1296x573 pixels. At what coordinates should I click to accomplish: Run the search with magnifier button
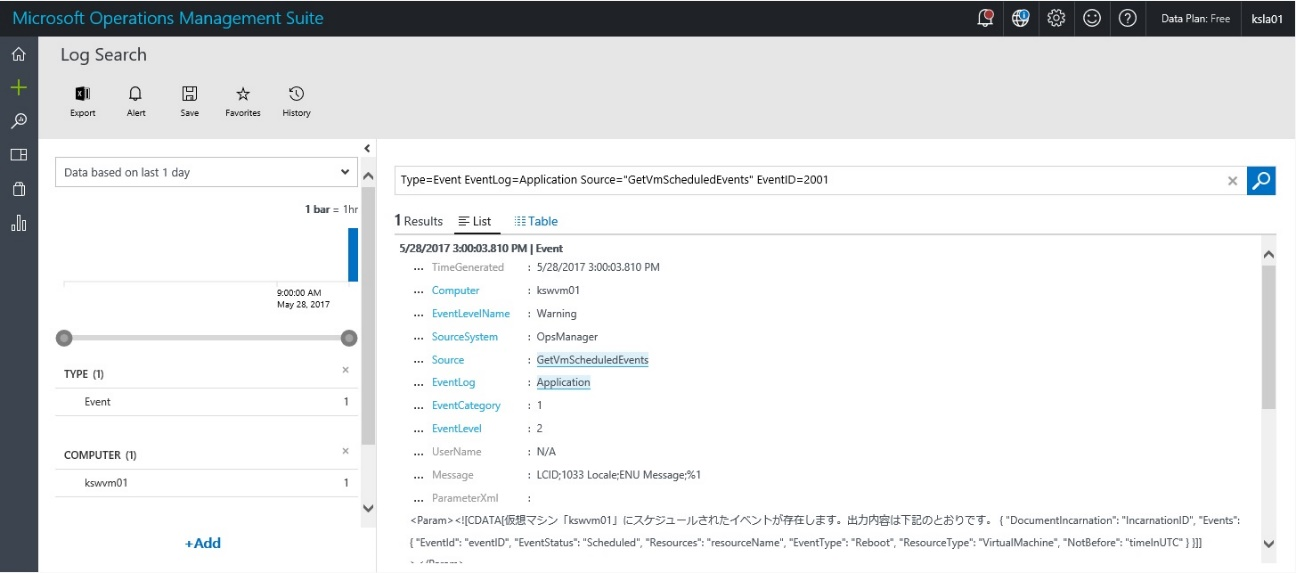point(1261,180)
